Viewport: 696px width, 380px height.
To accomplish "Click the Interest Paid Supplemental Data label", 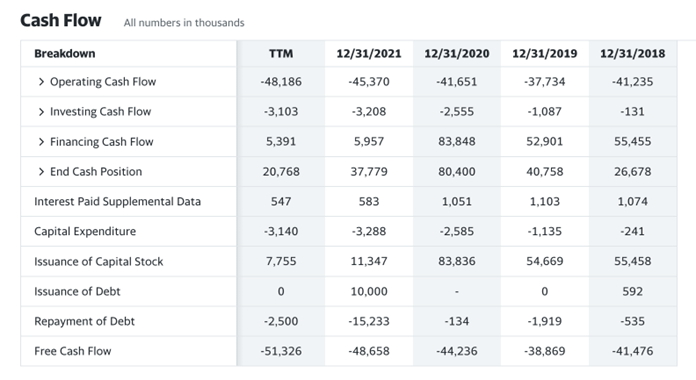I will [x=118, y=202].
